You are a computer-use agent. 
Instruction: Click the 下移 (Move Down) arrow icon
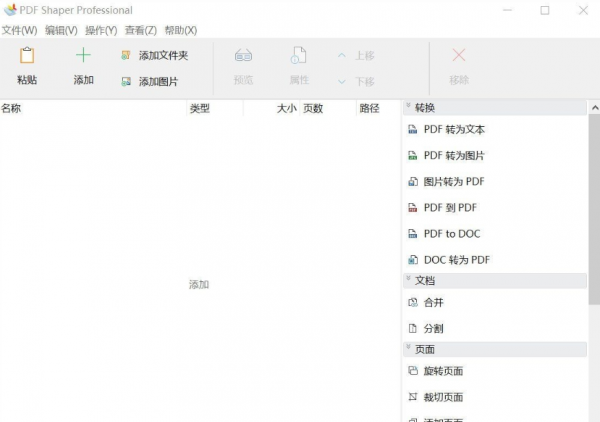[x=342, y=81]
